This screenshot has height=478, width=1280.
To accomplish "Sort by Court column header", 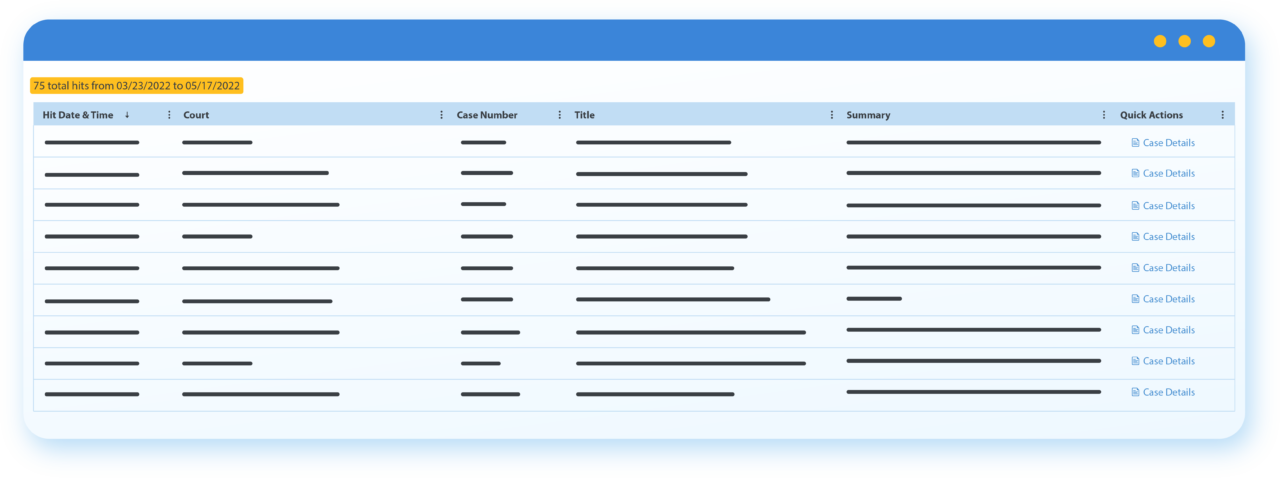I will pos(196,115).
